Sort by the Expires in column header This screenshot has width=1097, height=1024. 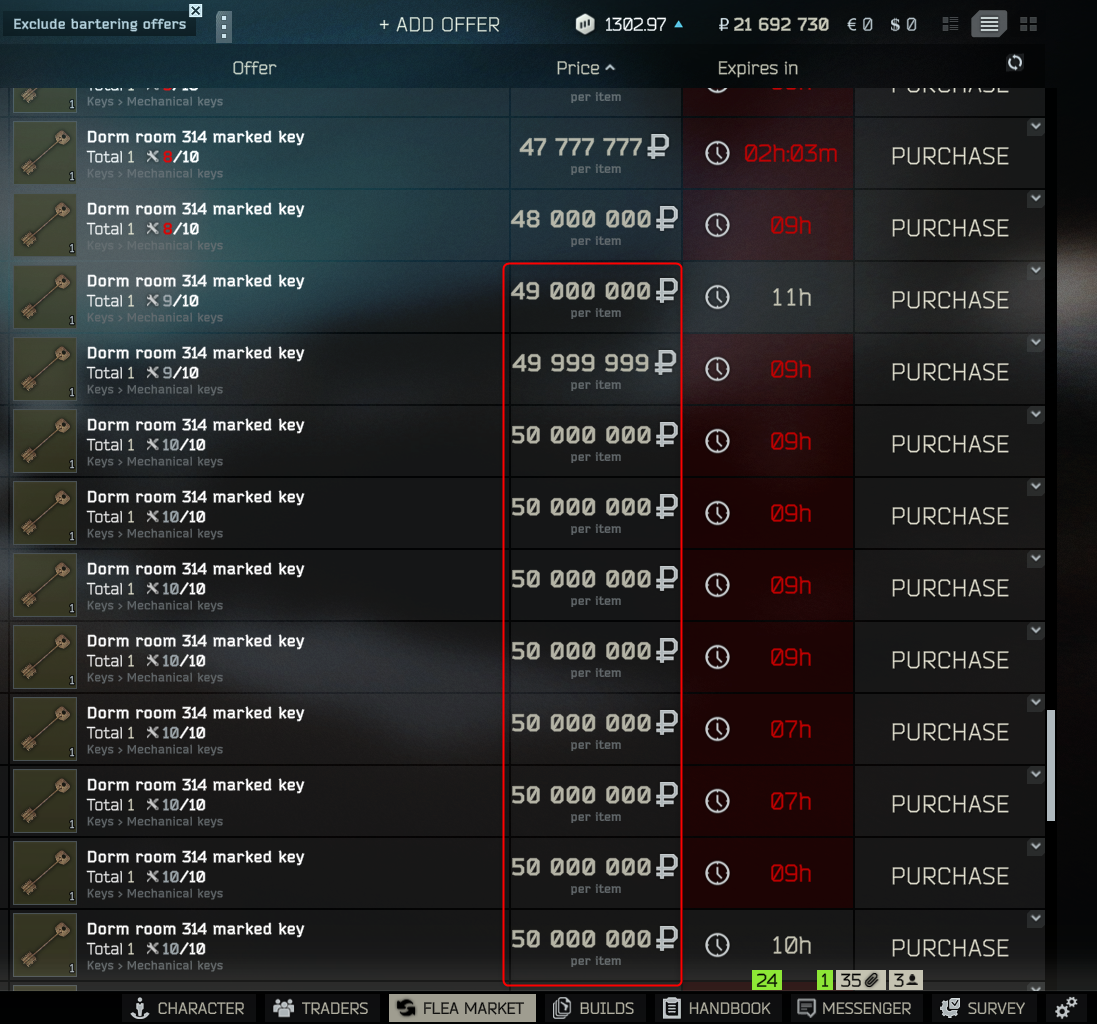coord(758,68)
